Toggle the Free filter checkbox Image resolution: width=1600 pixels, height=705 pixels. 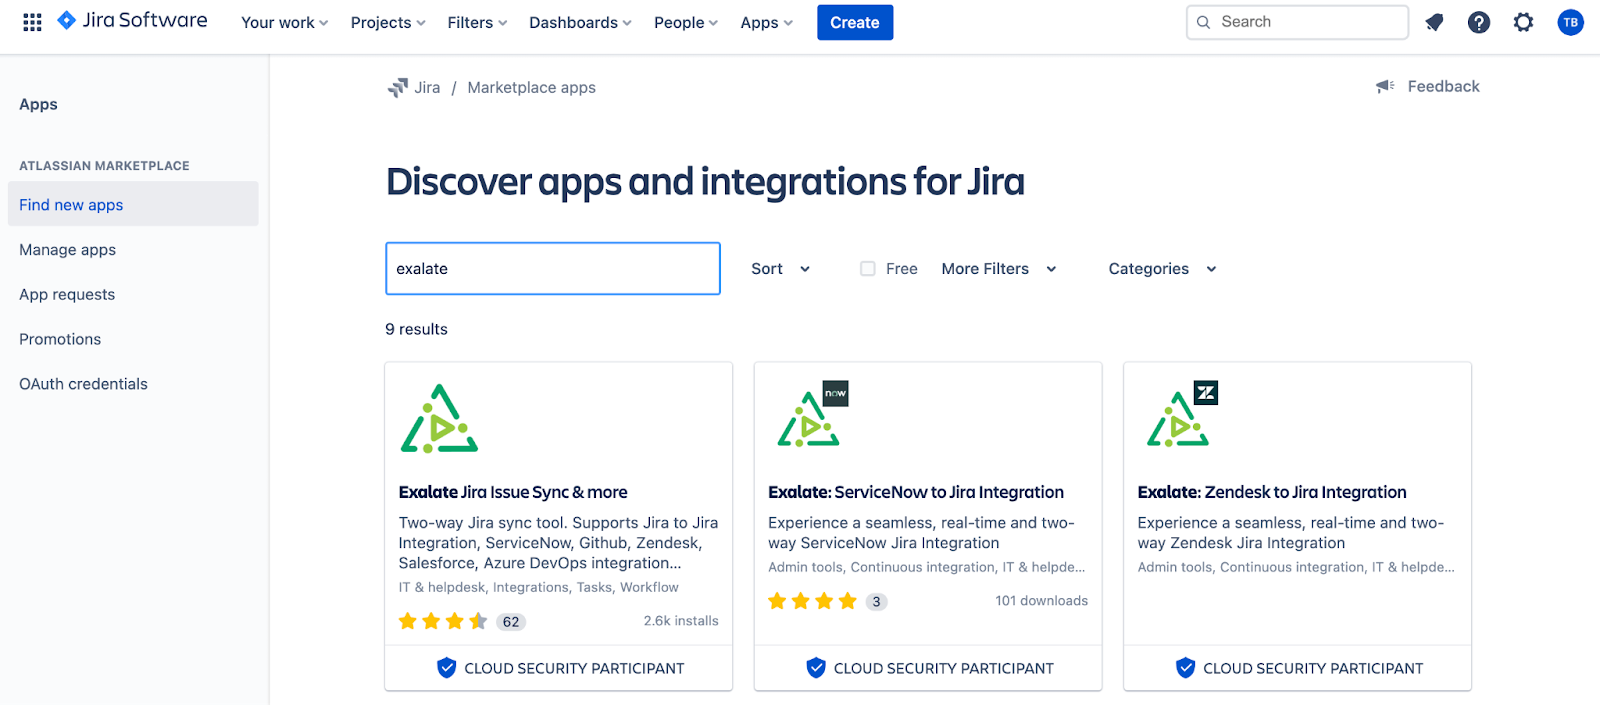point(868,269)
